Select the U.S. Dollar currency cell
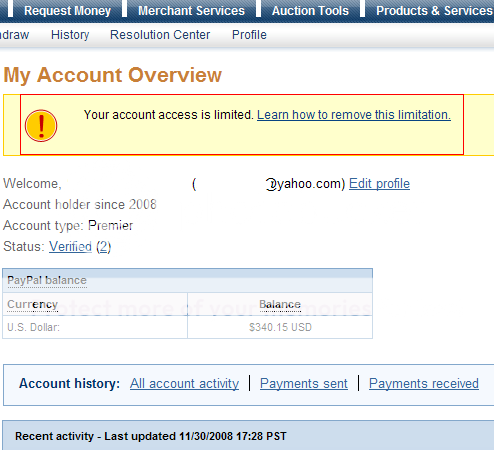The image size is (494, 450). tap(95, 327)
